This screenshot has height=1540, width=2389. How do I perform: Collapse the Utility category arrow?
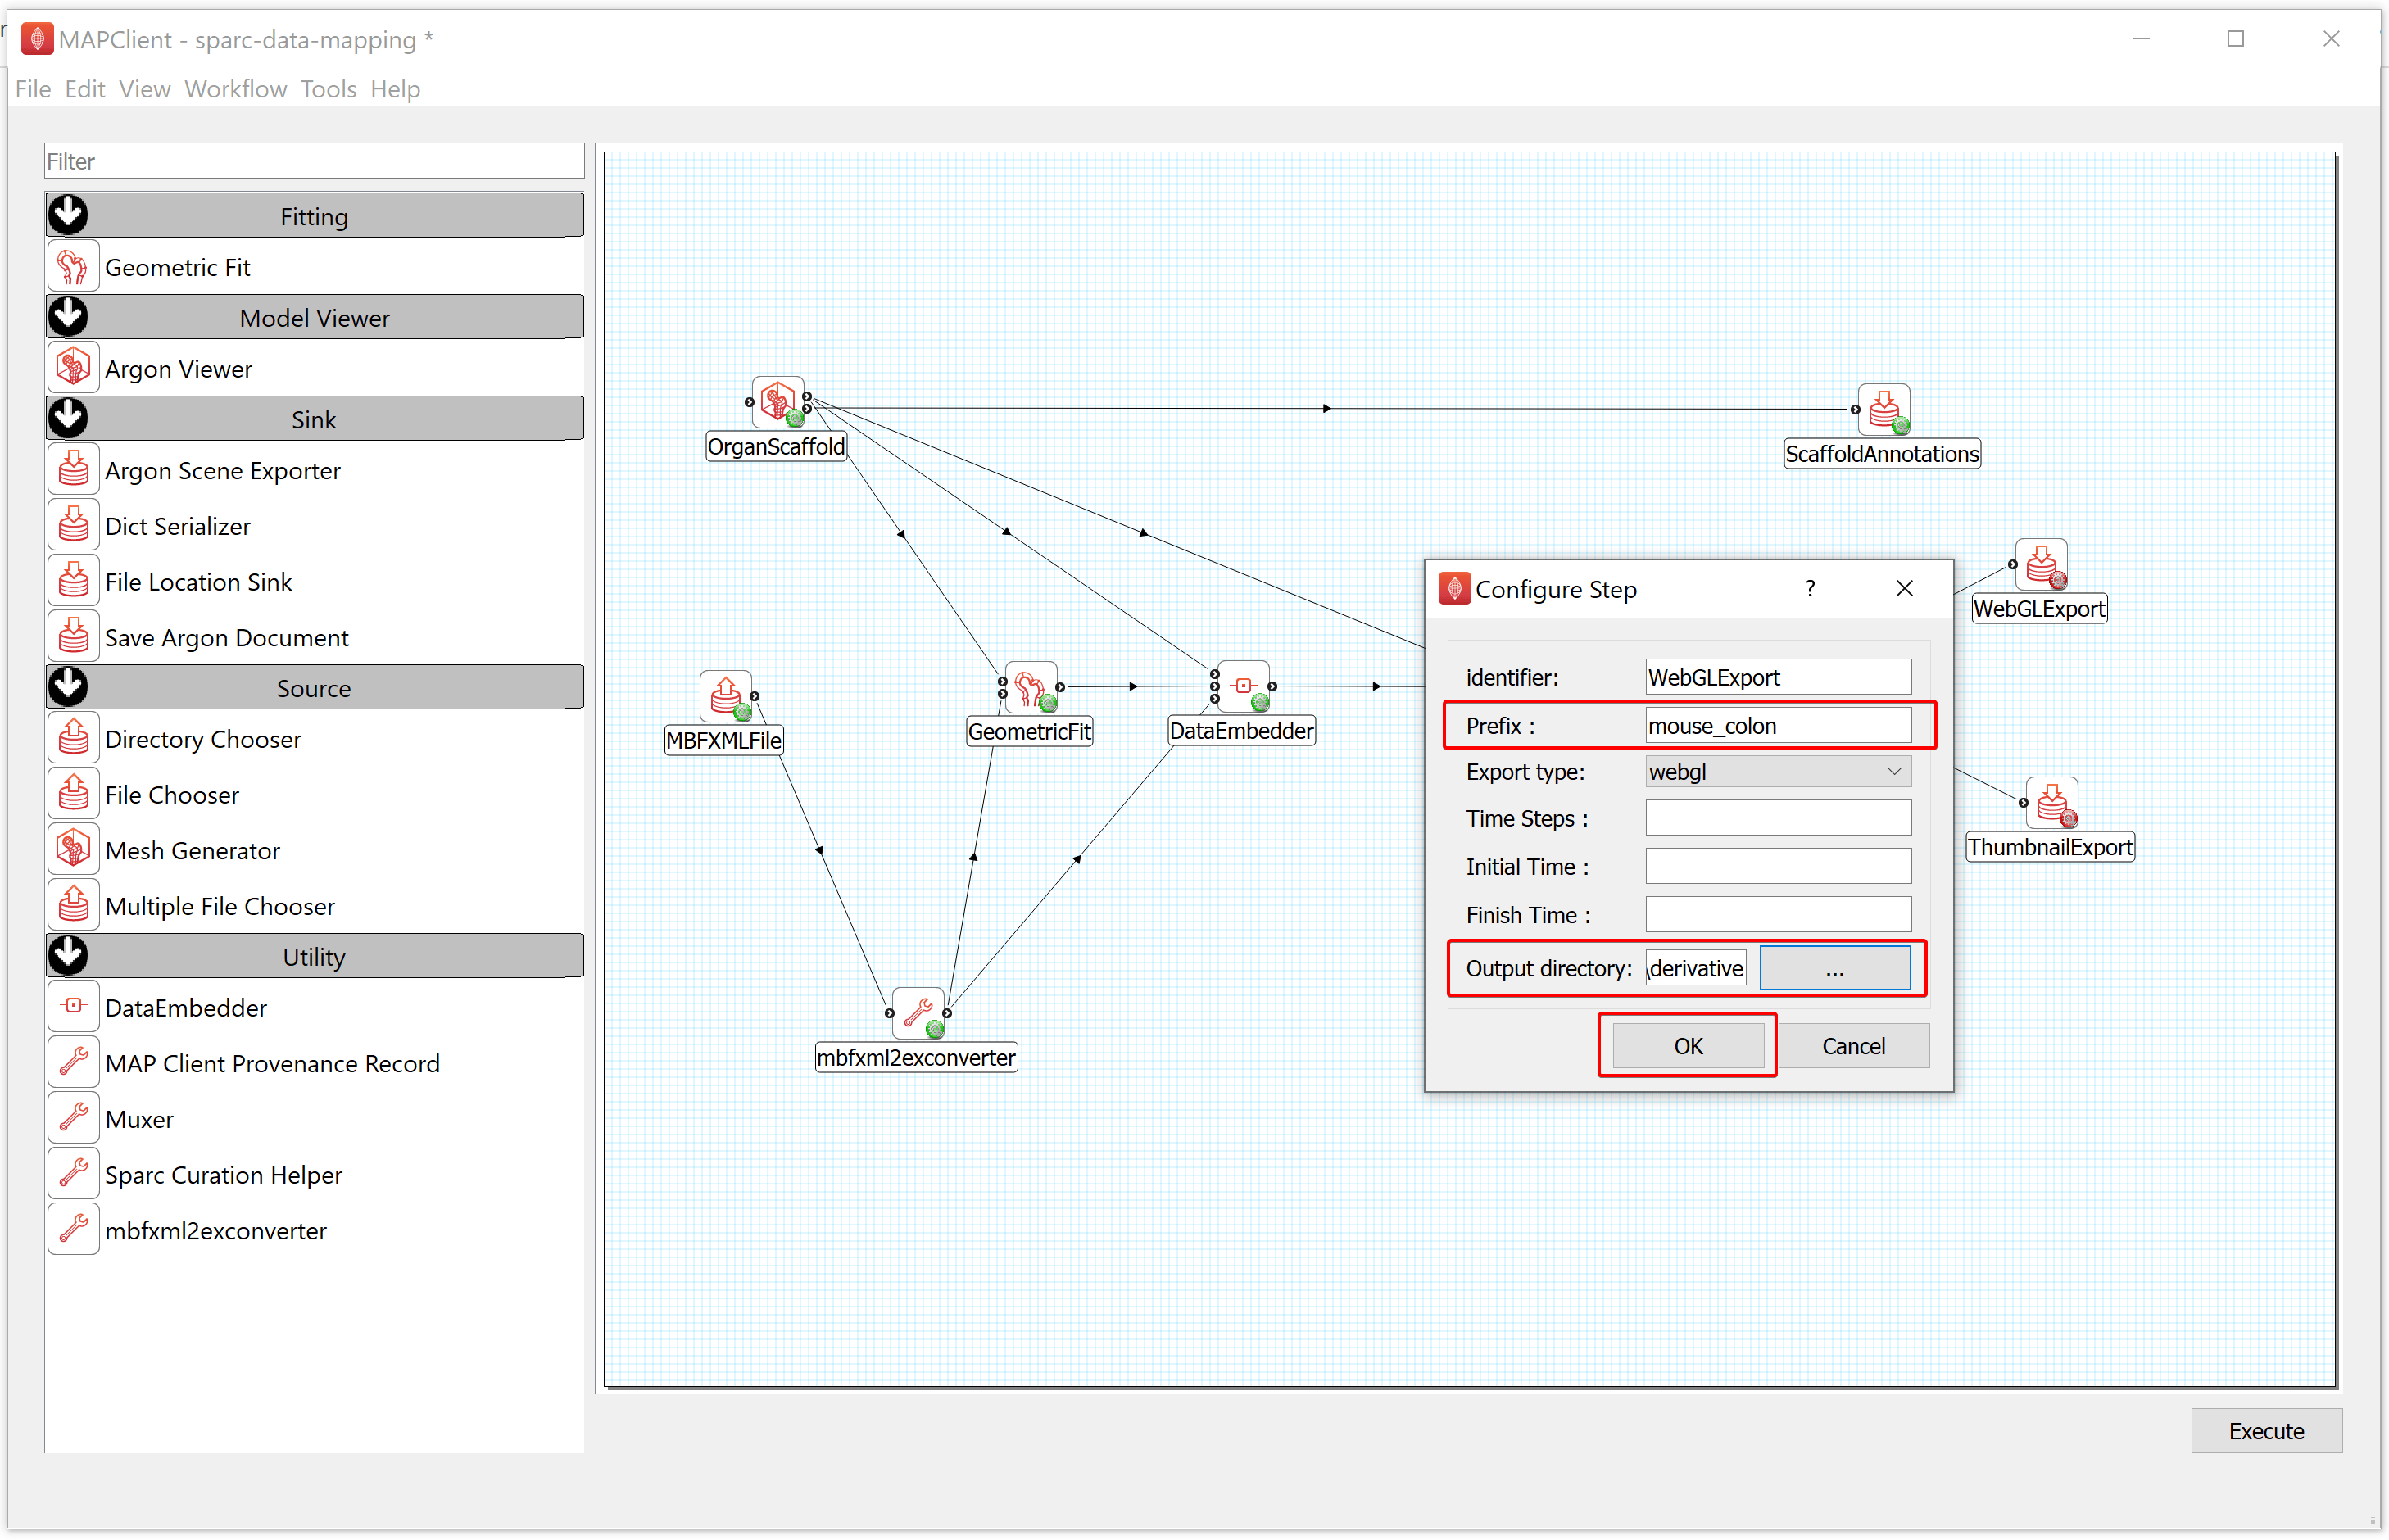69,956
